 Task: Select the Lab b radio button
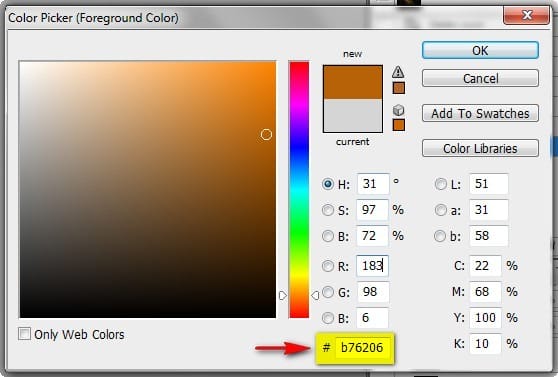(x=441, y=236)
